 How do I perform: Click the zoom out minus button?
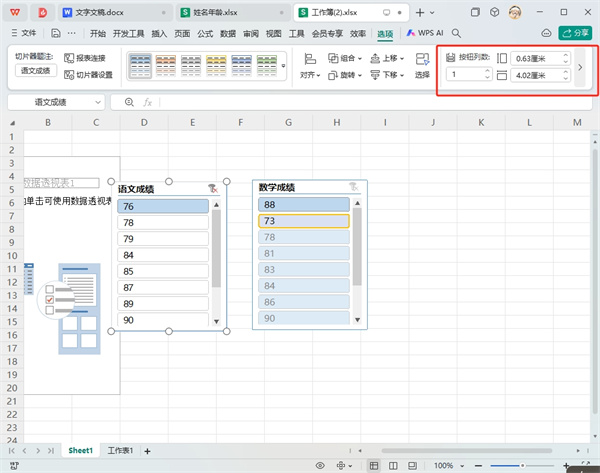(478, 465)
